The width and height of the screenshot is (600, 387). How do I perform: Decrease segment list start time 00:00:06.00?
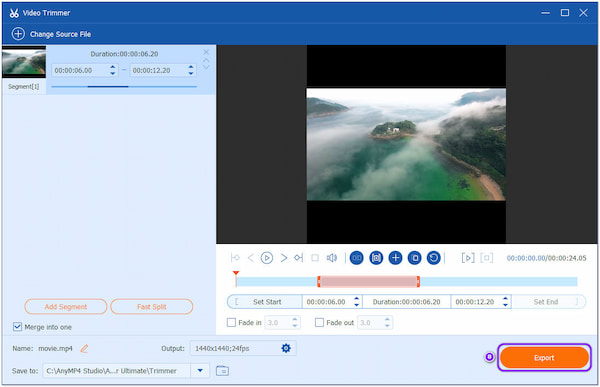point(112,73)
